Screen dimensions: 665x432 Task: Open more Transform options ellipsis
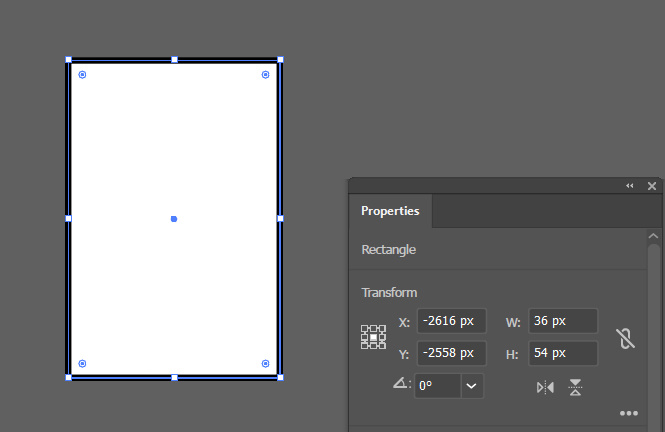pyautogui.click(x=629, y=413)
